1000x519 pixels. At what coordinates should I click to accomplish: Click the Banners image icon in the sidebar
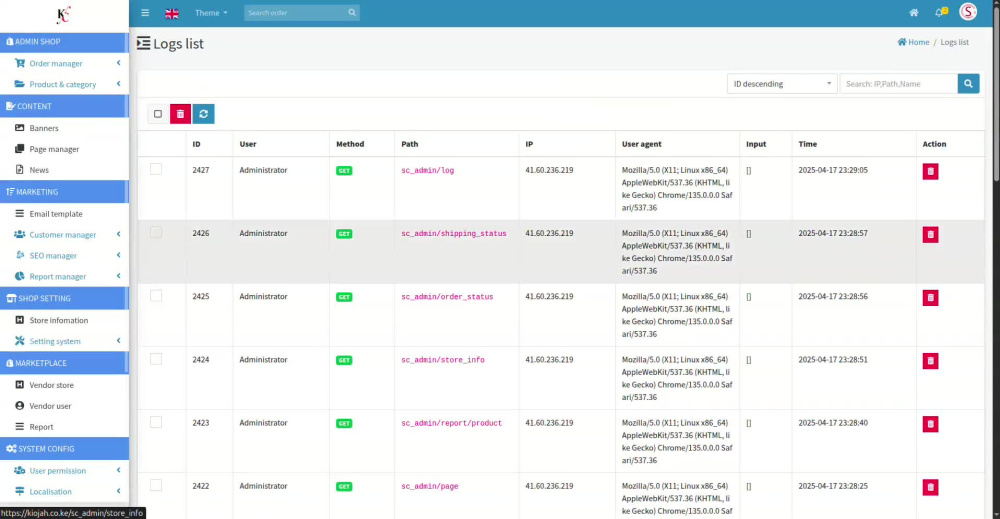pos(20,128)
